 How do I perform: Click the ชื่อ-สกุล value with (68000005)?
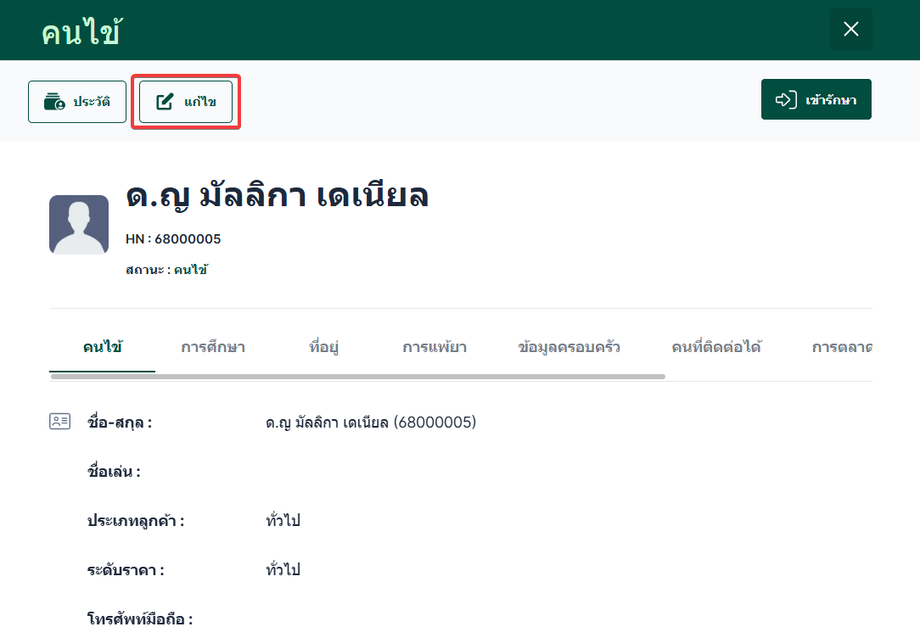[371, 422]
